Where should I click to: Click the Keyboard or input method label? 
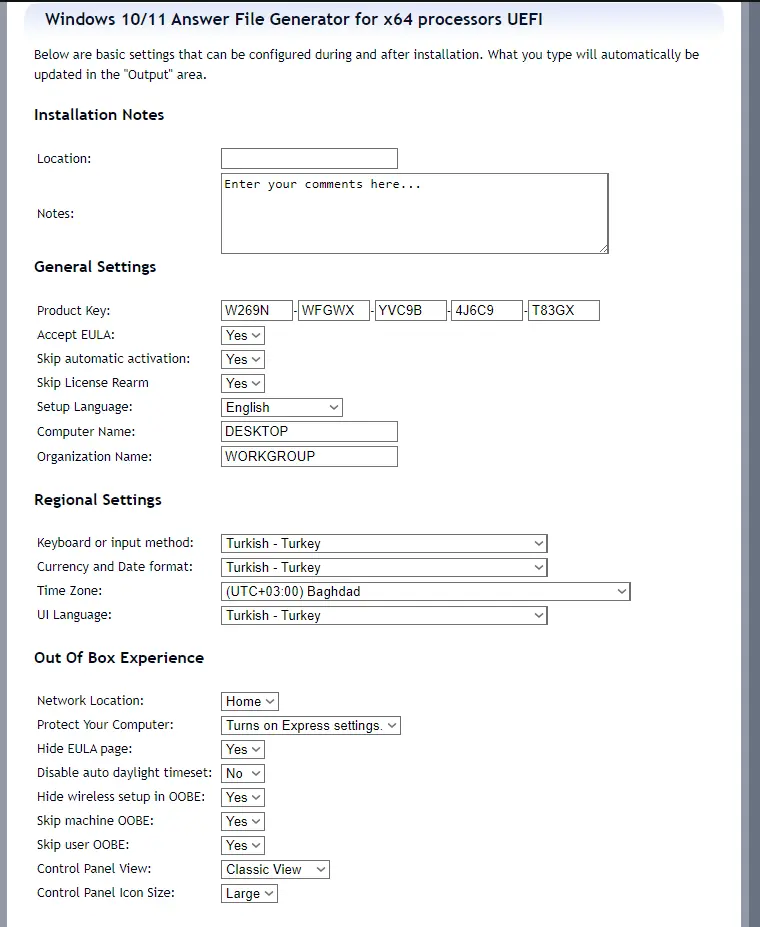pos(115,543)
